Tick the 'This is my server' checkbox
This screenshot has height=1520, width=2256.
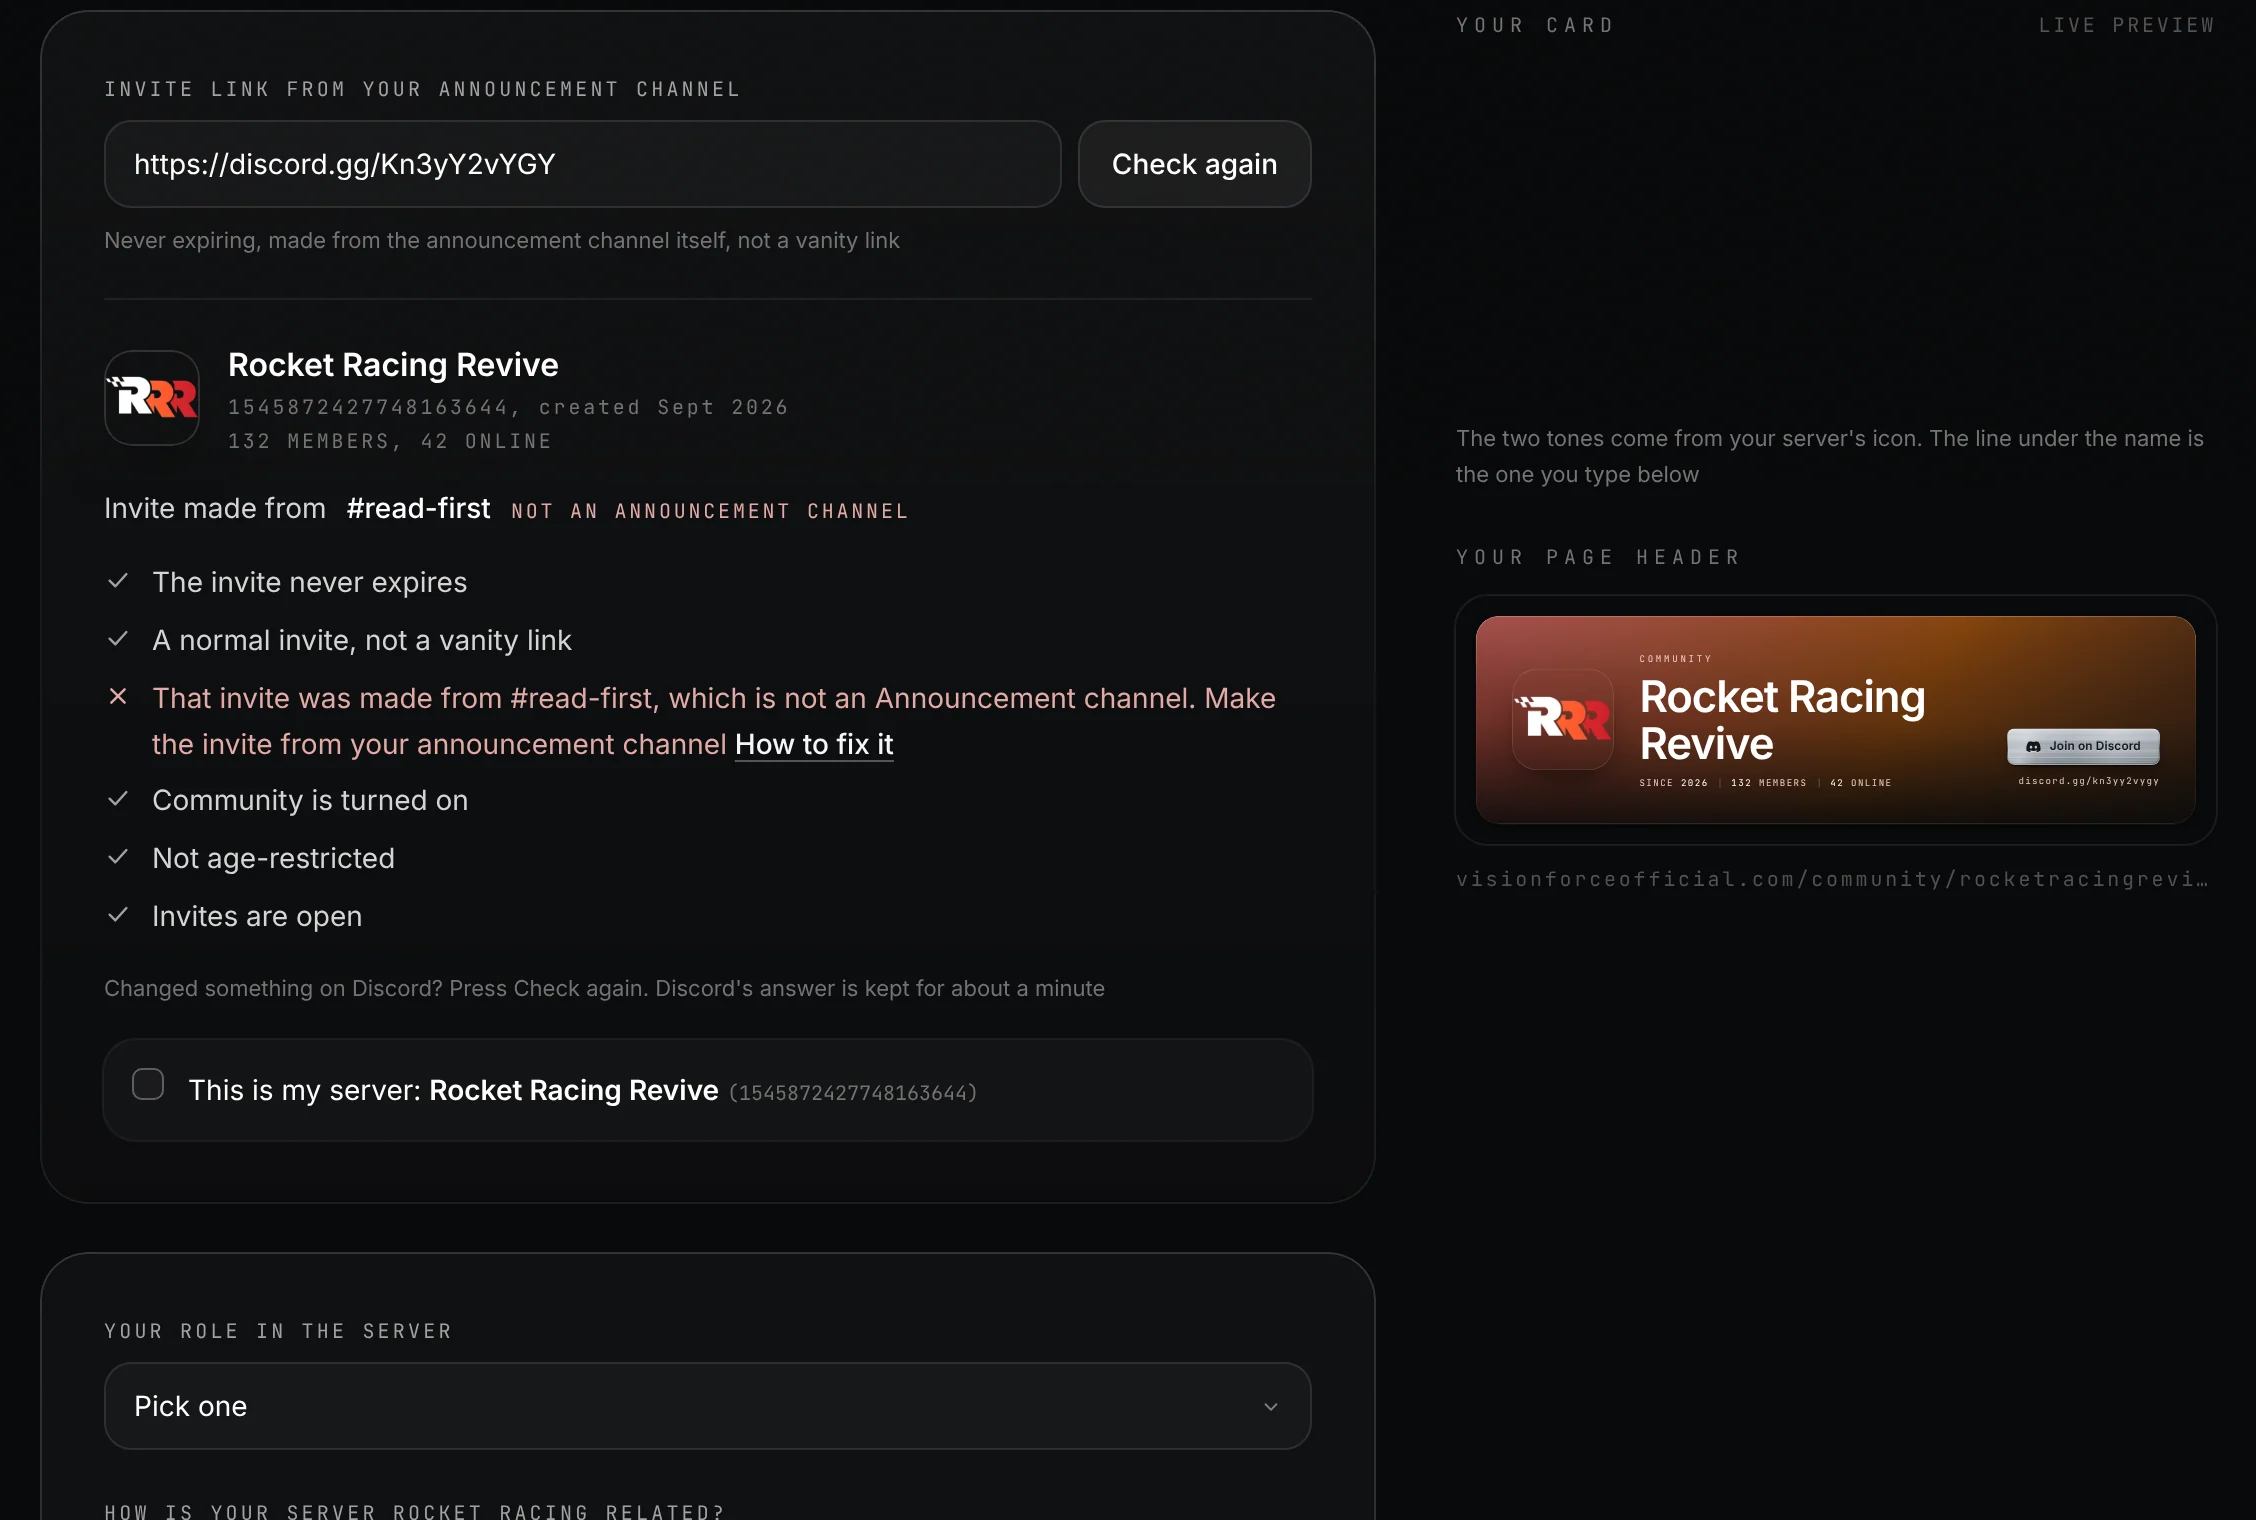click(148, 1084)
